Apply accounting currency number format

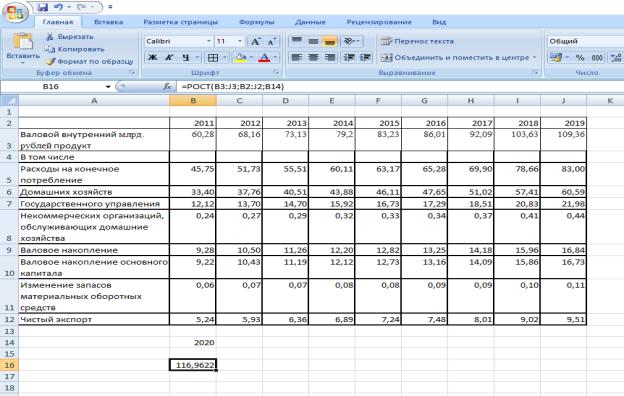point(556,58)
